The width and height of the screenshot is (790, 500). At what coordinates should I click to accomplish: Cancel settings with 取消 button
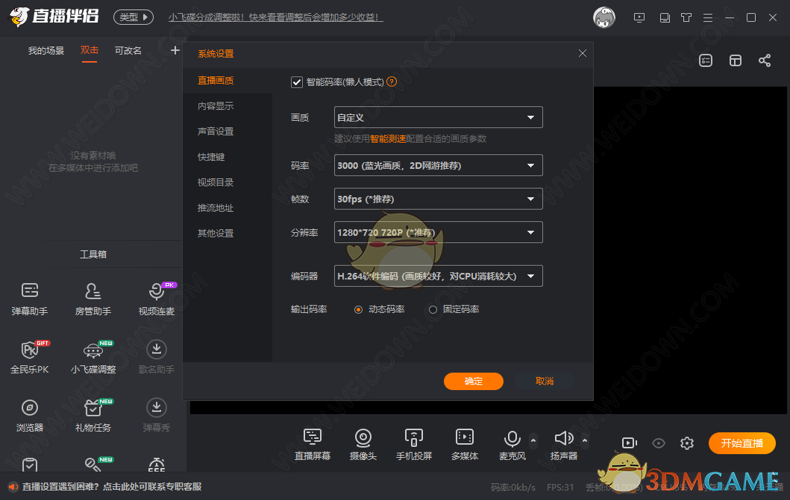click(545, 381)
